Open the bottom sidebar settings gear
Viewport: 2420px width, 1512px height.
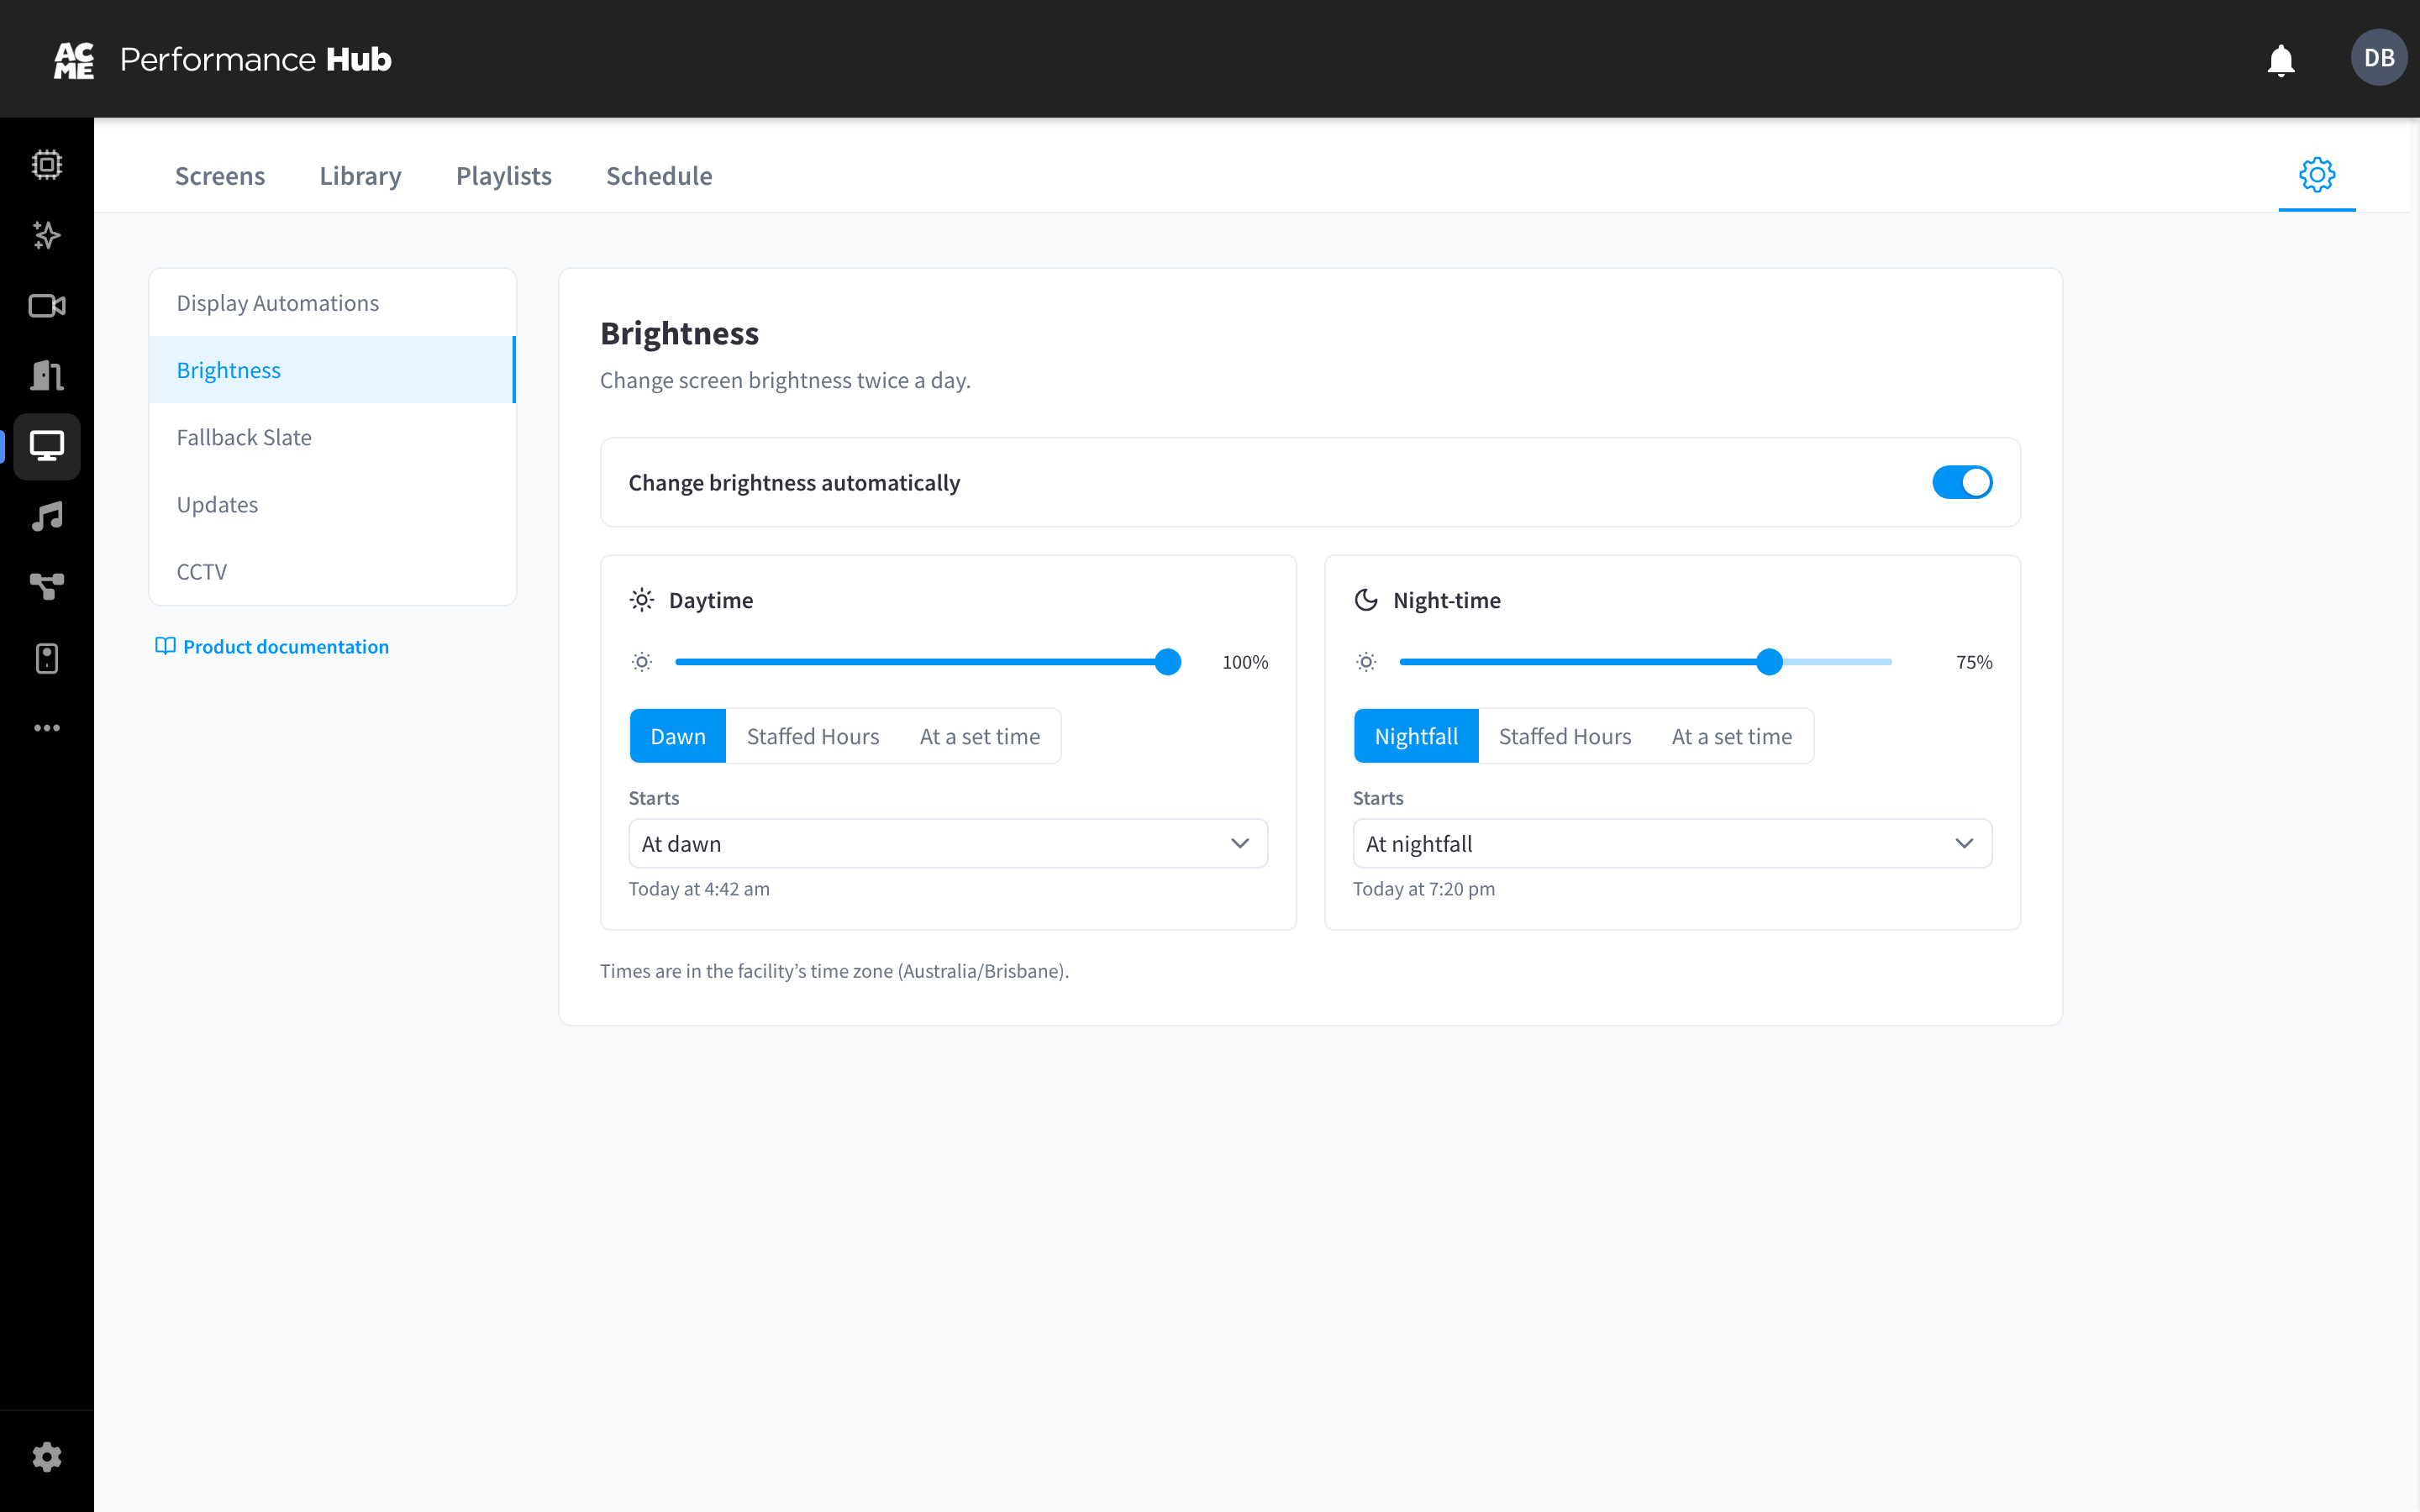46,1458
